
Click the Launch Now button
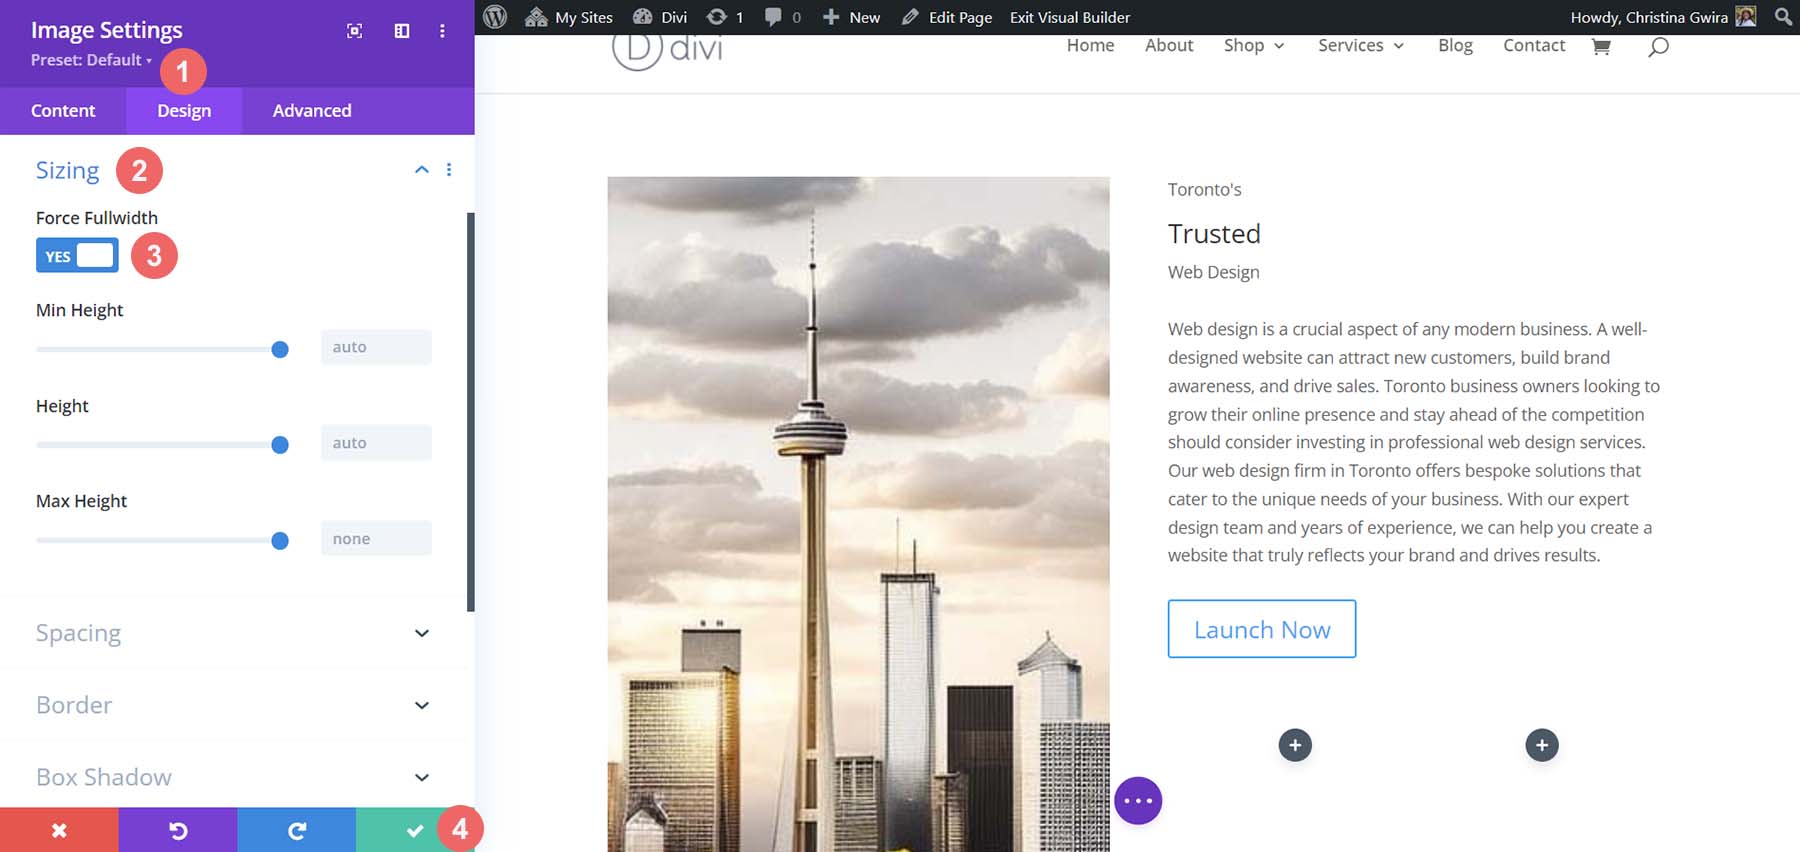1262,629
